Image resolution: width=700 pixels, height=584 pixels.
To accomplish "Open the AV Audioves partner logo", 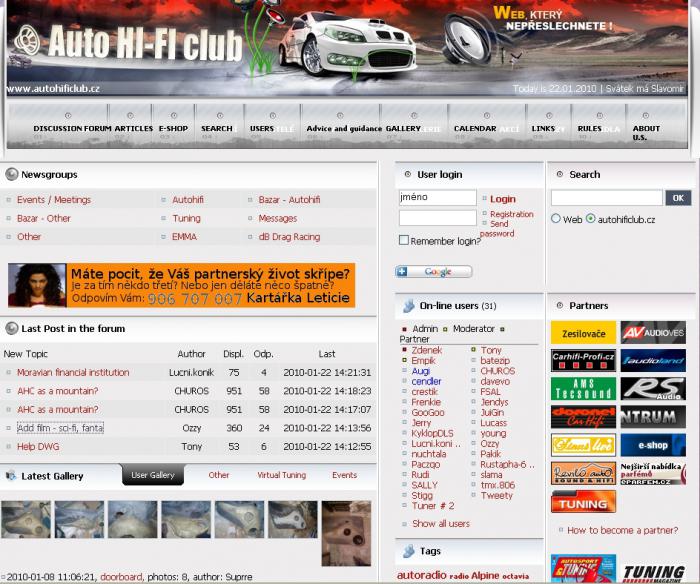I will tap(653, 332).
